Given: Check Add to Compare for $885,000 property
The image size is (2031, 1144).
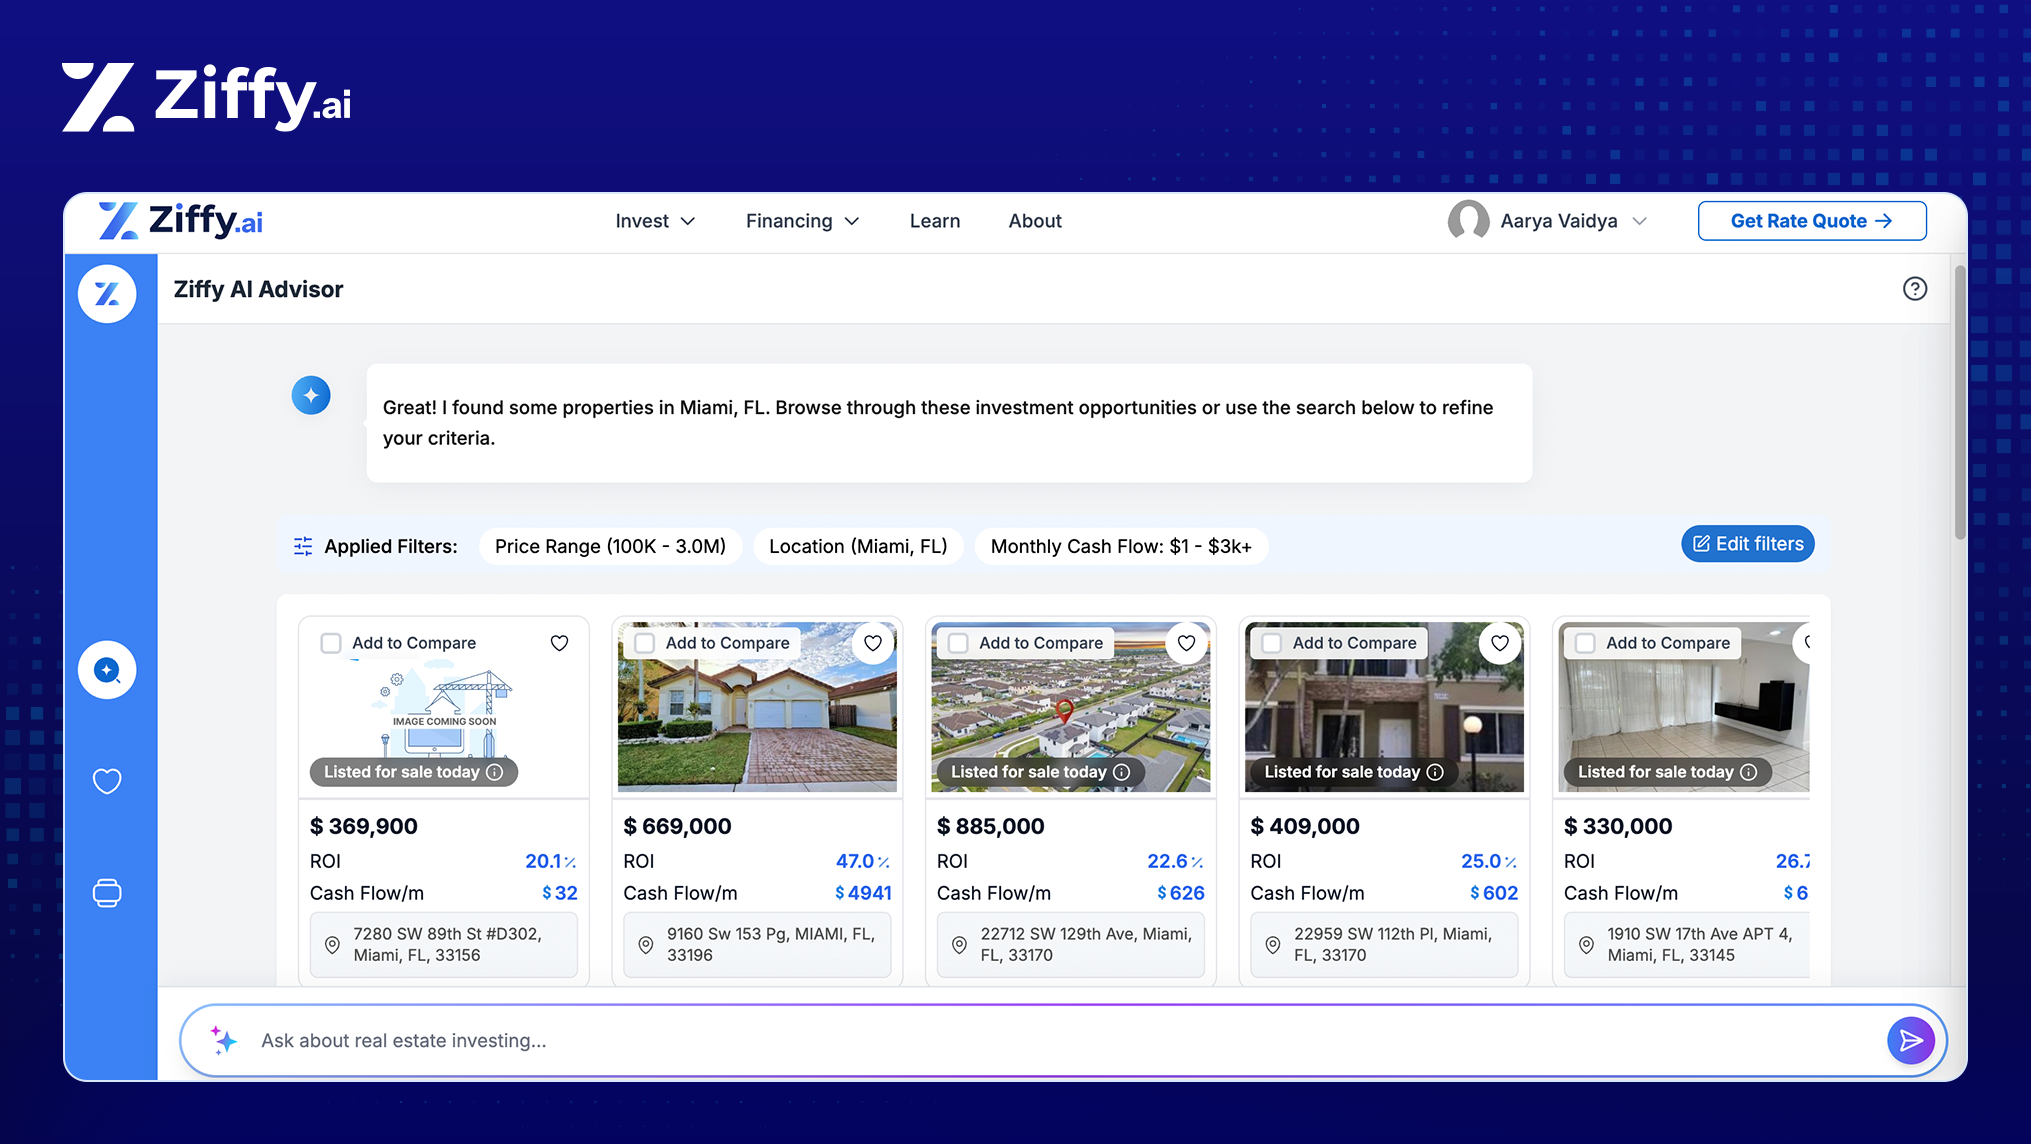Looking at the screenshot, I should click(958, 643).
